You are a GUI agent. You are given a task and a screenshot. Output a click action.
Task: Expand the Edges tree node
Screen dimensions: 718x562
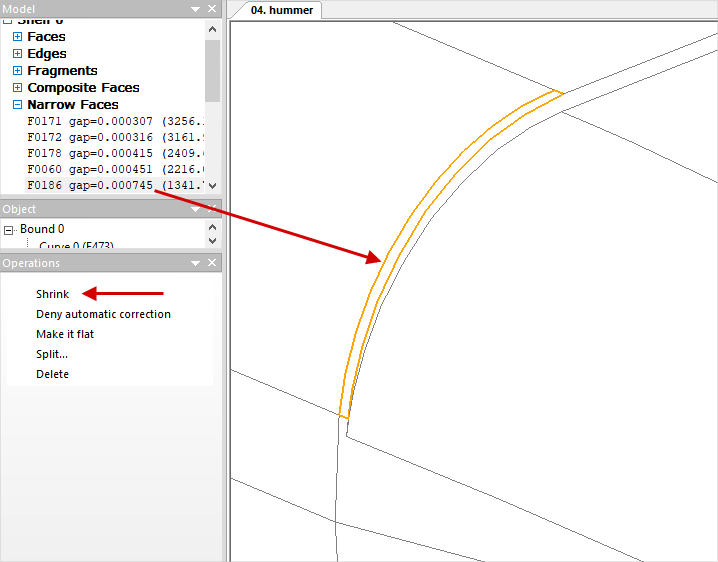17,54
